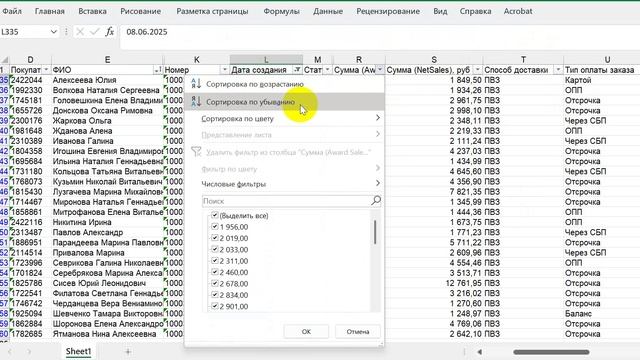Switch to the Рецензирование ribbon tab

pos(388,11)
